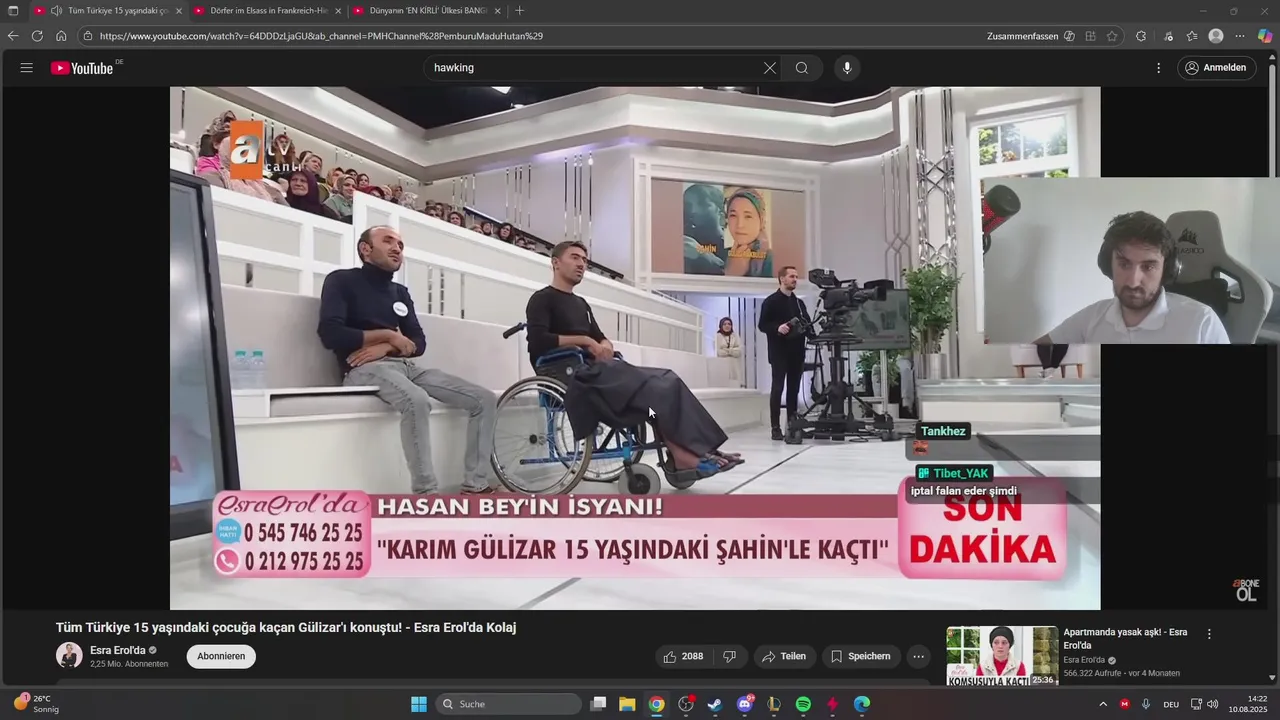Open suggested video's channel Esra Erol'da
The height and width of the screenshot is (720, 1280).
click(1084, 660)
